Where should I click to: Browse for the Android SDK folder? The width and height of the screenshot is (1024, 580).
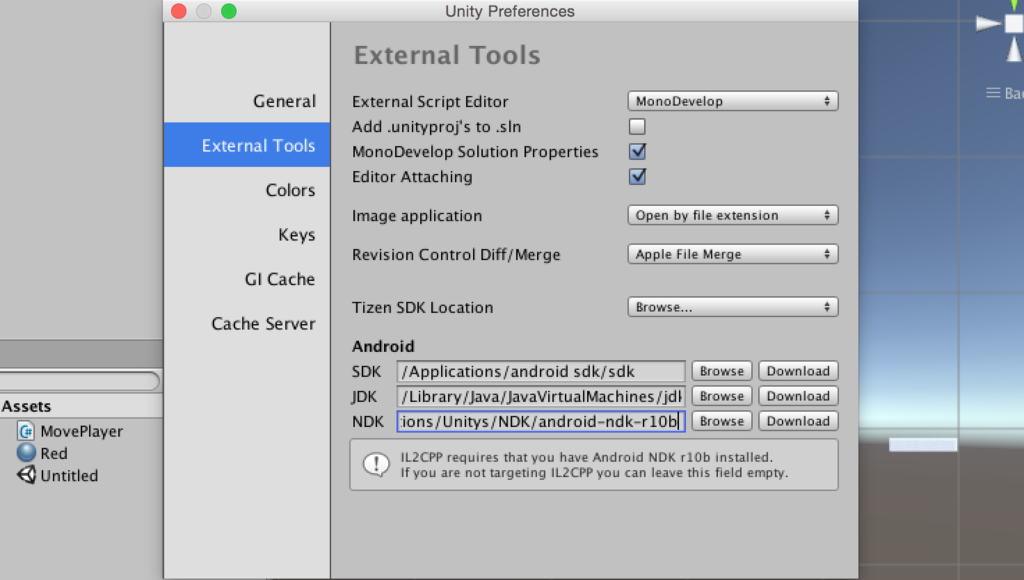(x=722, y=371)
